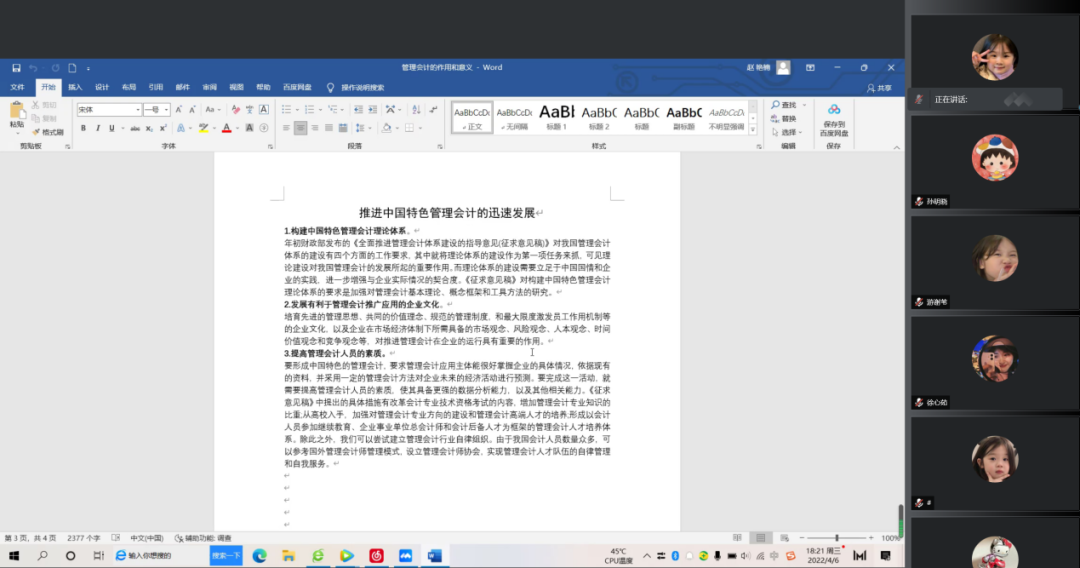This screenshot has height=568, width=1080.
Task: Switch to Read Mode view in status bar
Action: (737, 538)
